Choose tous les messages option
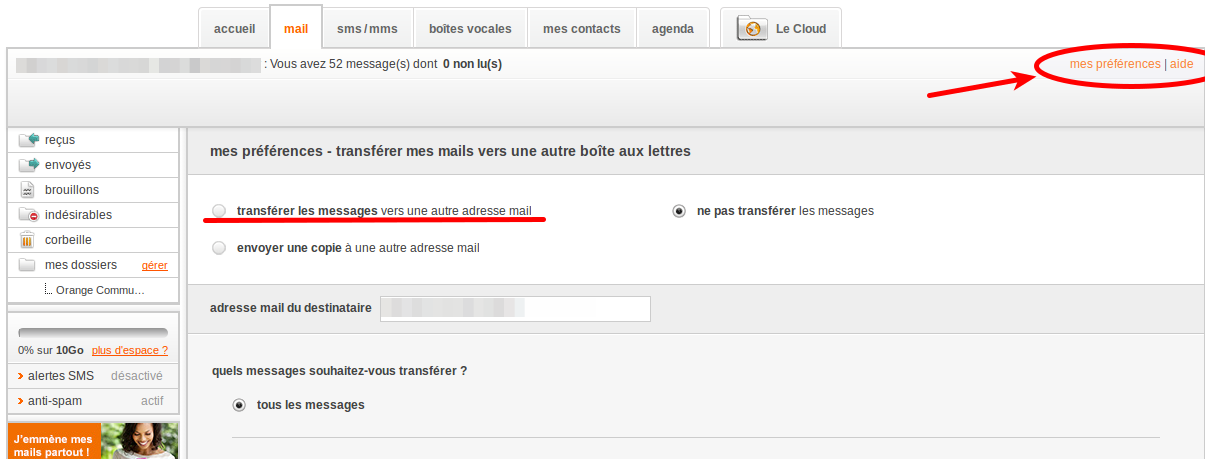The width and height of the screenshot is (1205, 459). (239, 405)
